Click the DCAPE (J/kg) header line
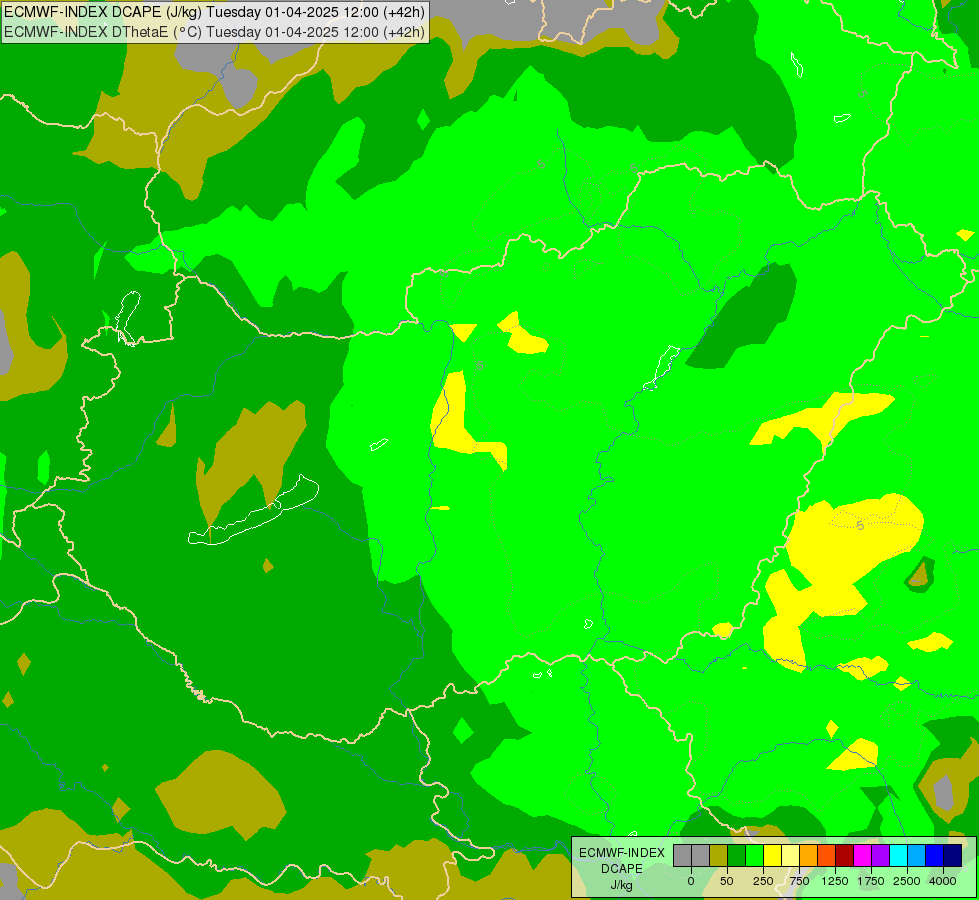This screenshot has height=900, width=979. [214, 12]
